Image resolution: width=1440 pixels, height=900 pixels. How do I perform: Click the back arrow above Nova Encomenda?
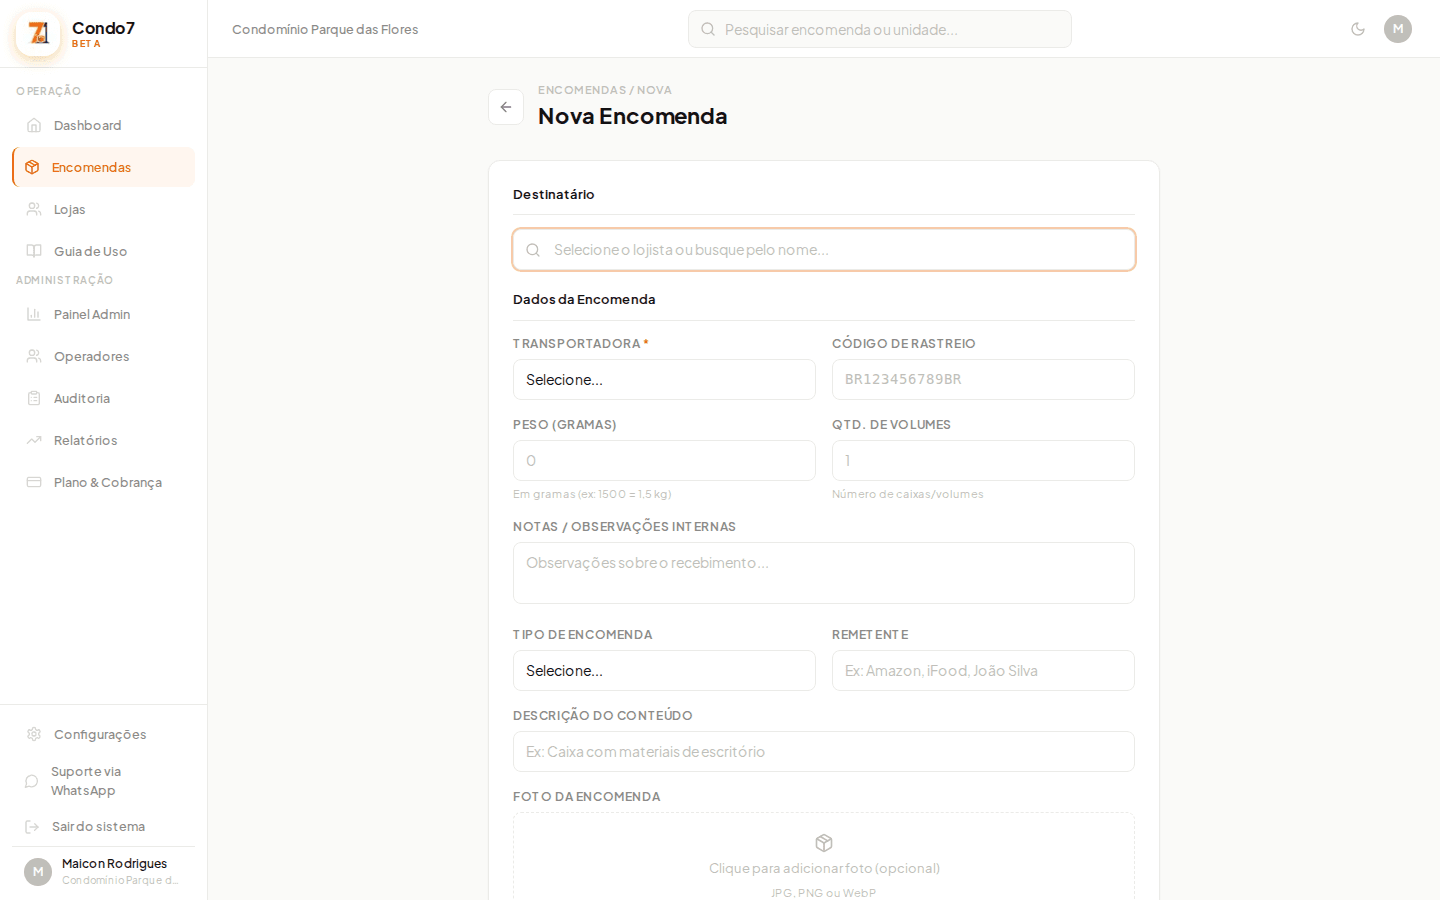(506, 107)
